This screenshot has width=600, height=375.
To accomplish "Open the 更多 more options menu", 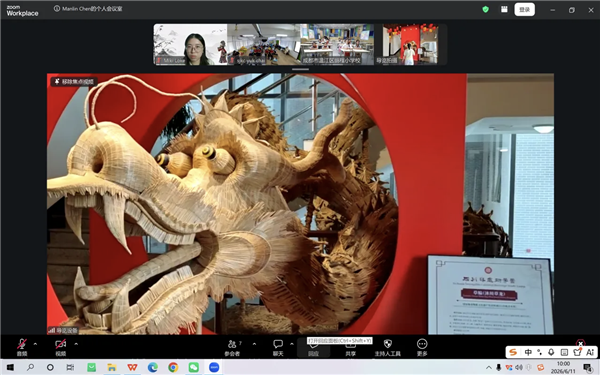I will [422, 347].
